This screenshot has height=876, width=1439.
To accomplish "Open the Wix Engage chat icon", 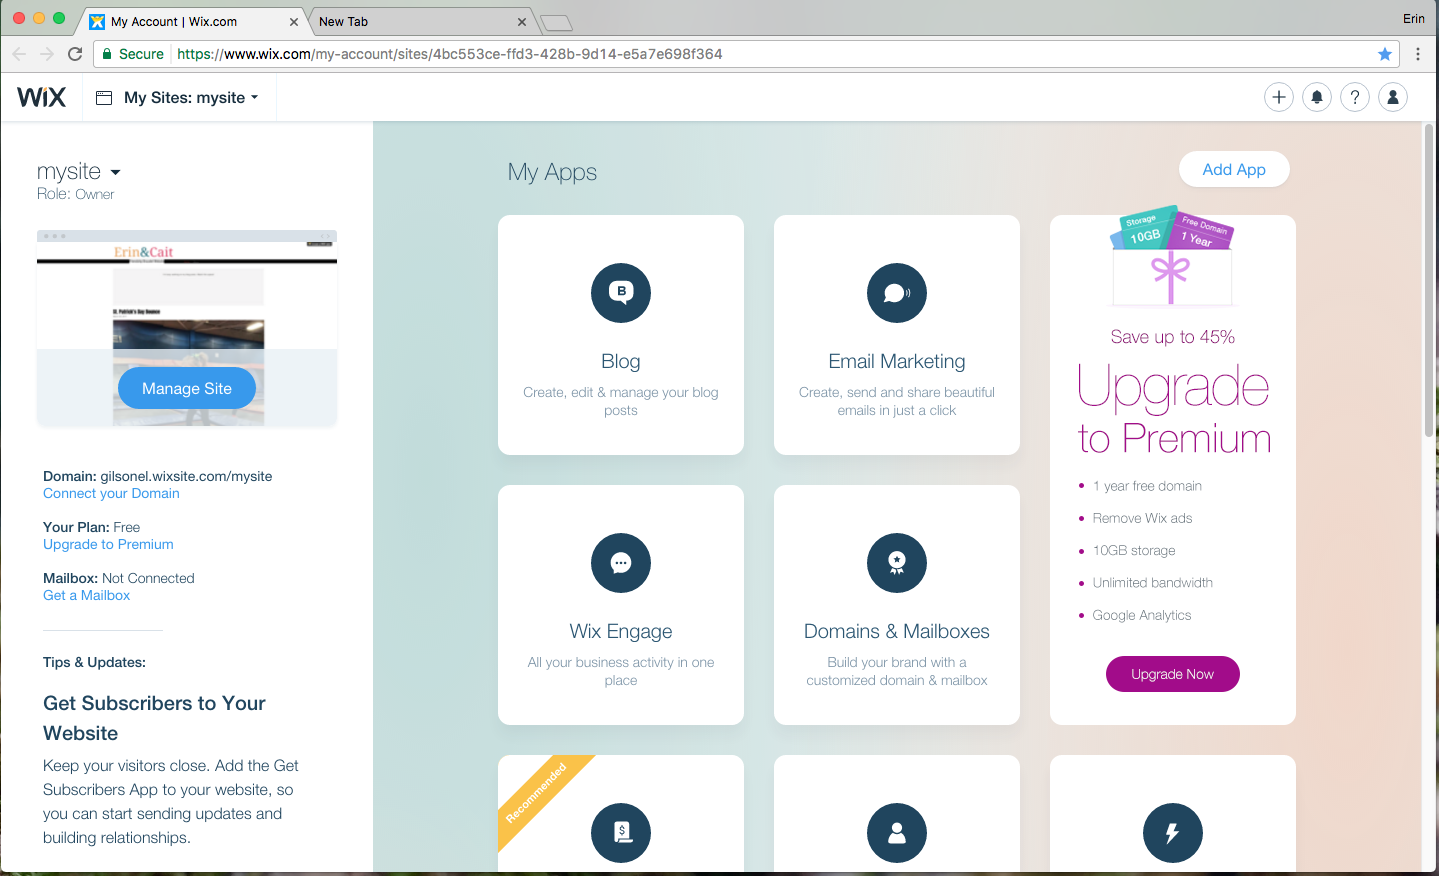I will (621, 563).
